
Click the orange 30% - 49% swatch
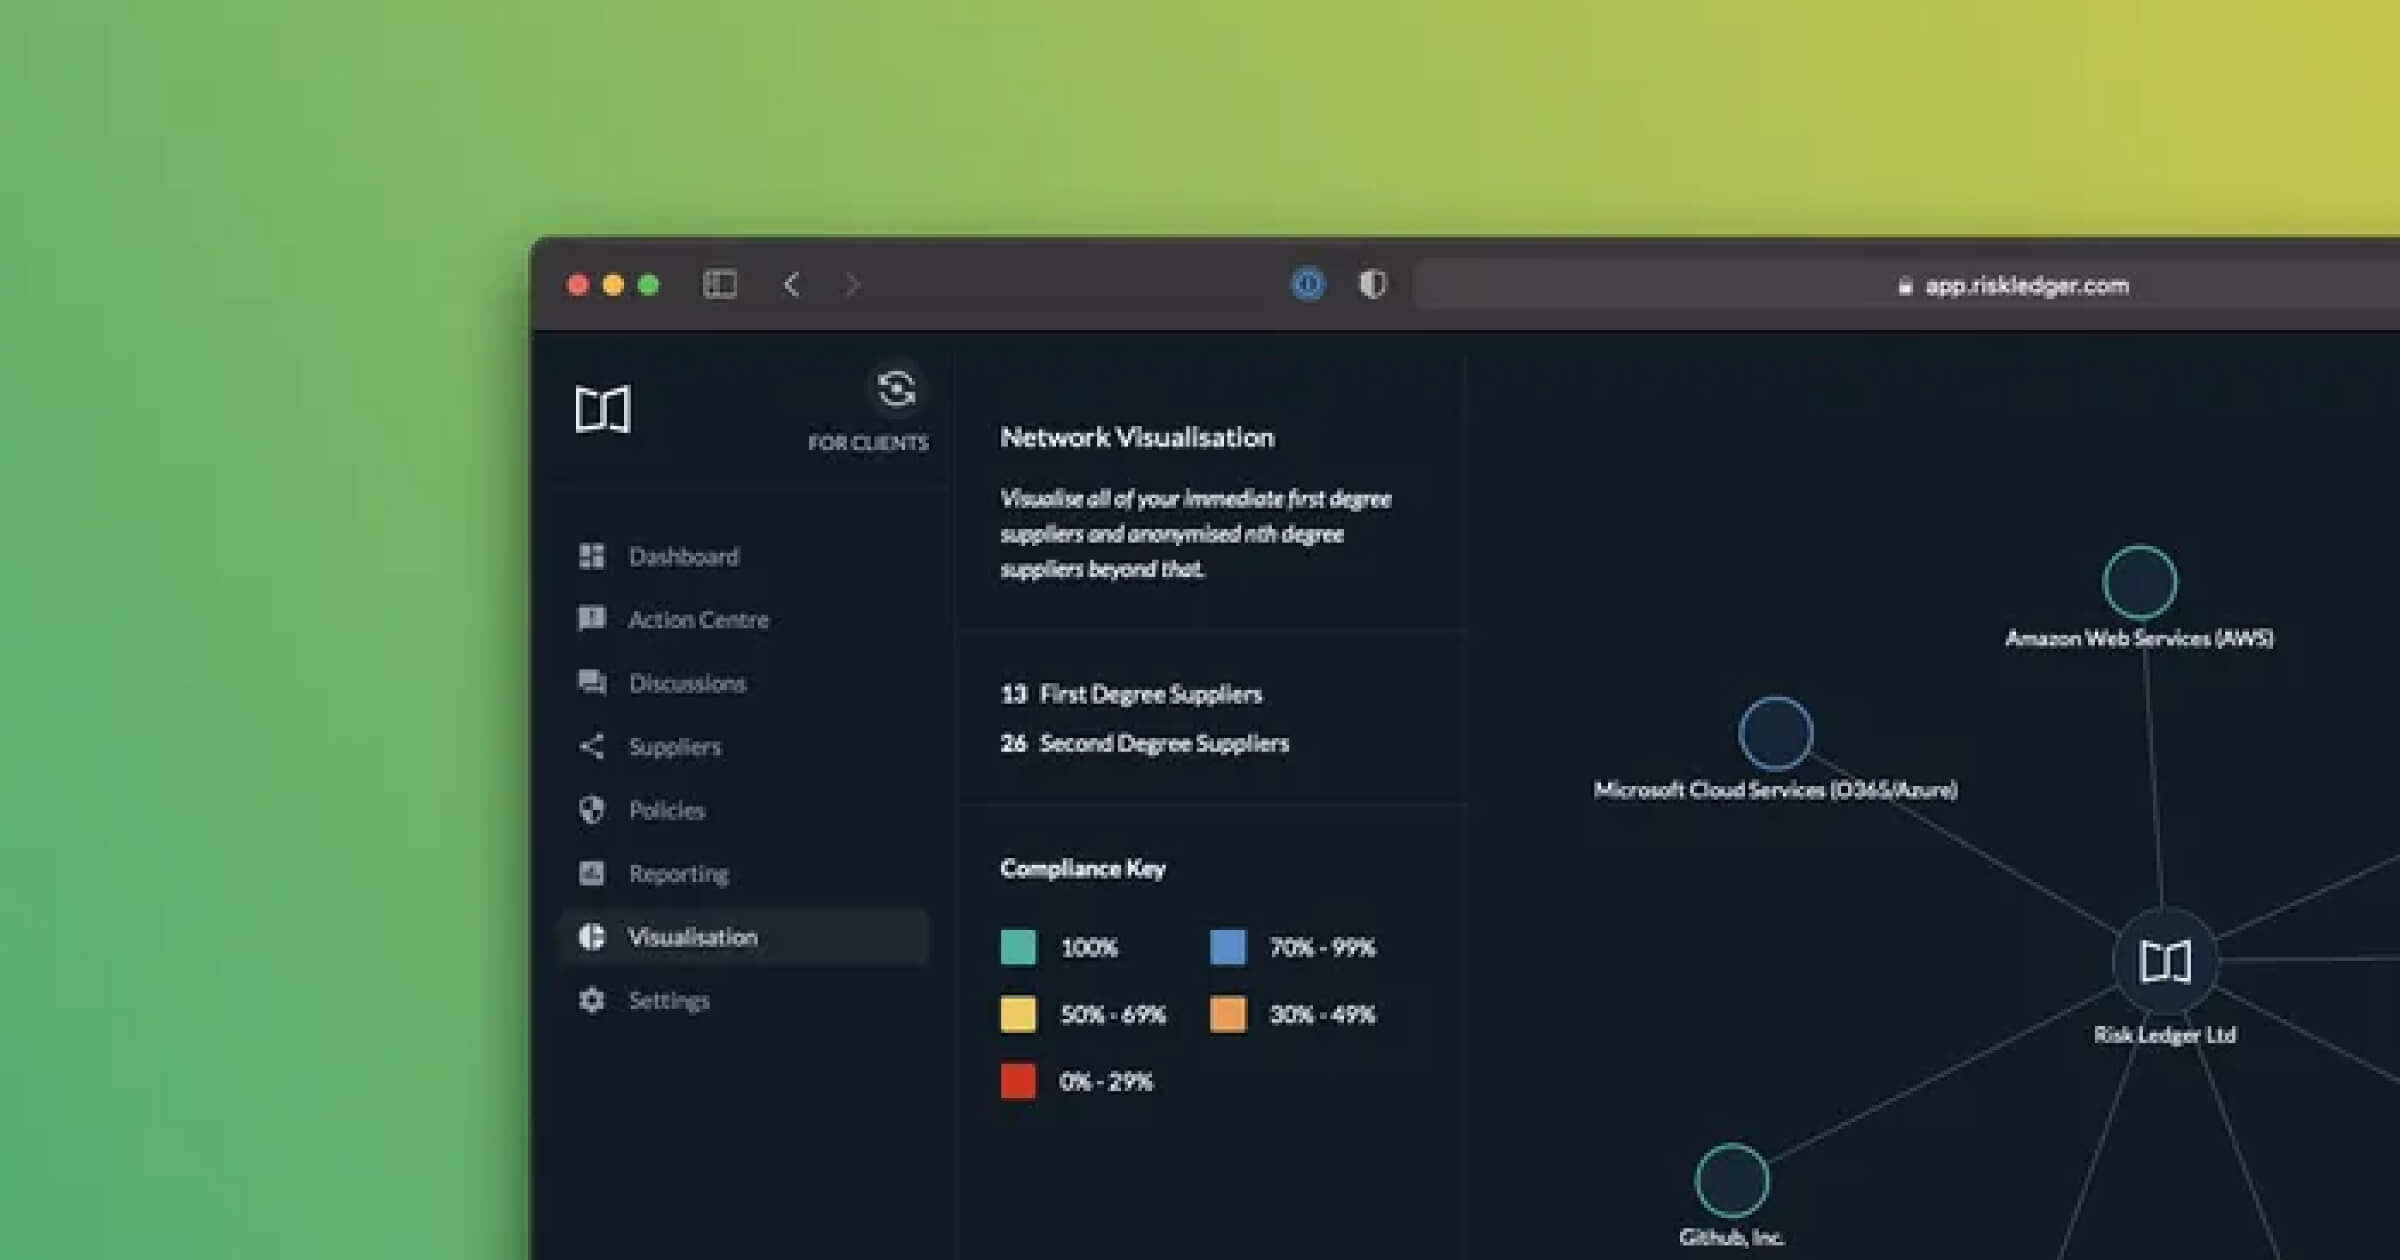coord(1228,1014)
